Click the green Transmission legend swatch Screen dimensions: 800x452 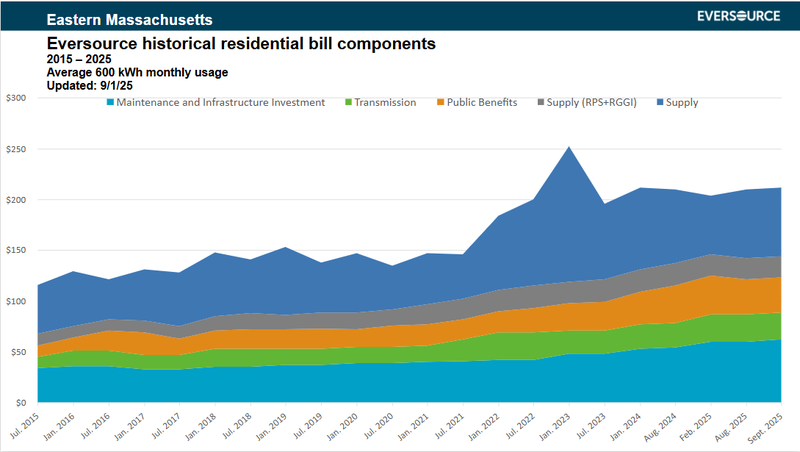(x=348, y=102)
